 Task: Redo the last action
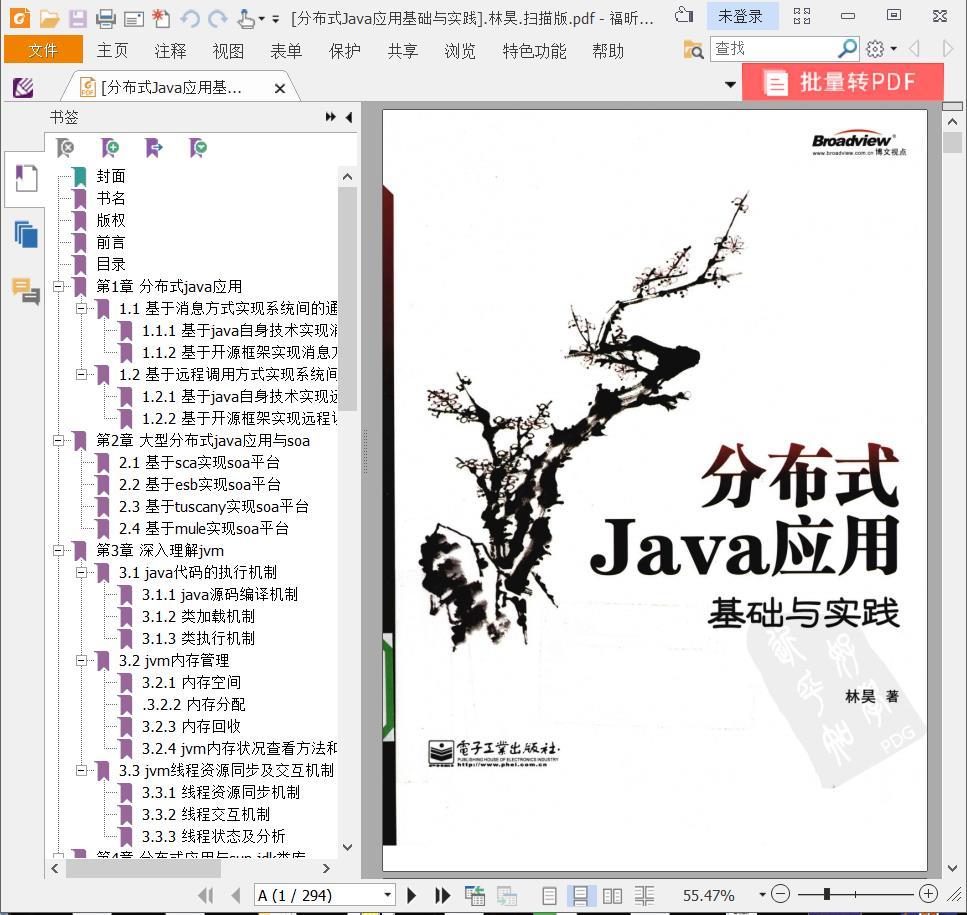pos(218,18)
